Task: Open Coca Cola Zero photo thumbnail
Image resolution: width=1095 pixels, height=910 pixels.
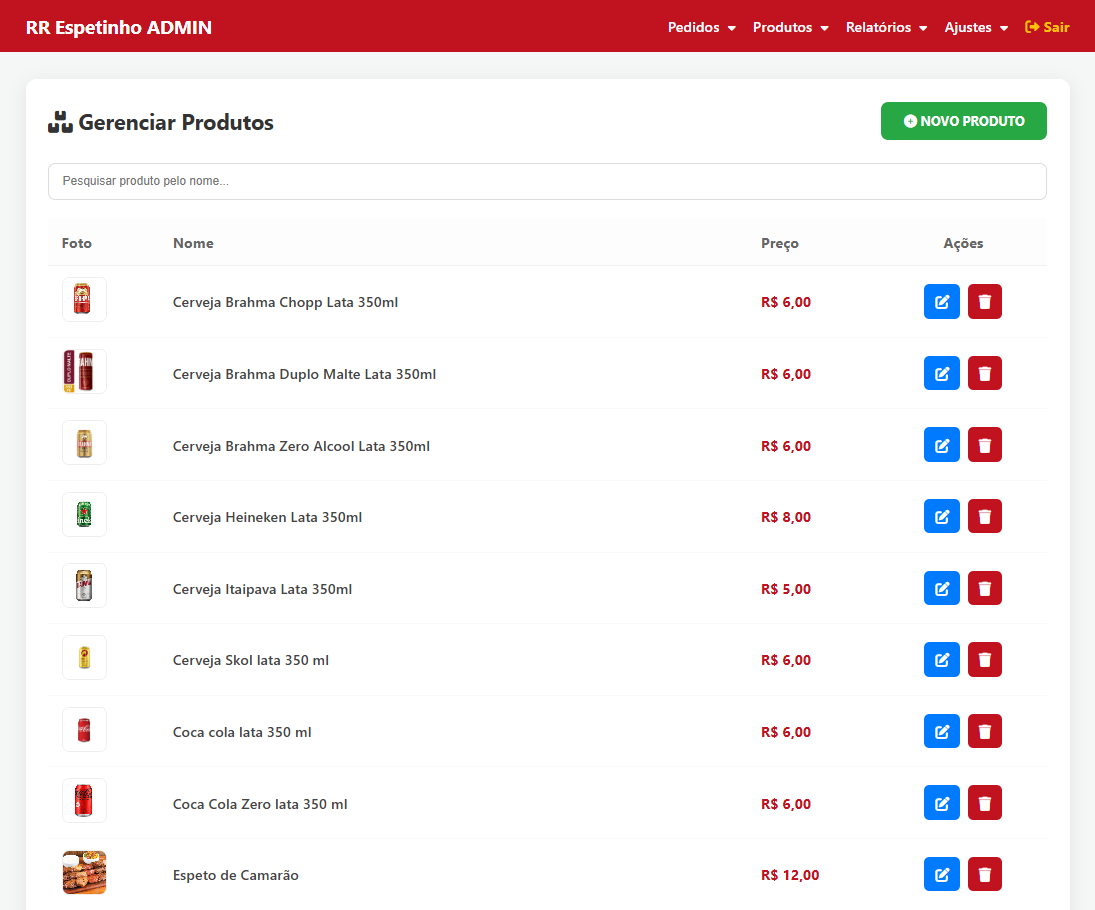Action: click(x=84, y=801)
